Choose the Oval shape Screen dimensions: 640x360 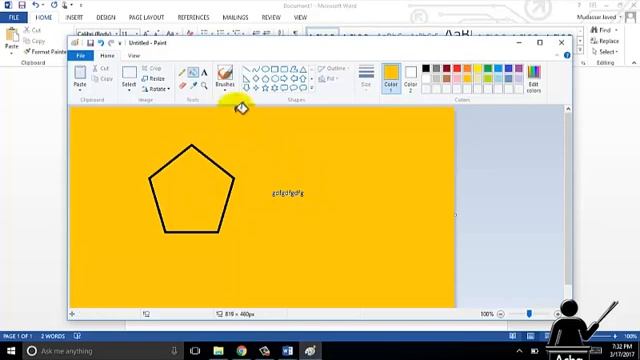pos(265,69)
